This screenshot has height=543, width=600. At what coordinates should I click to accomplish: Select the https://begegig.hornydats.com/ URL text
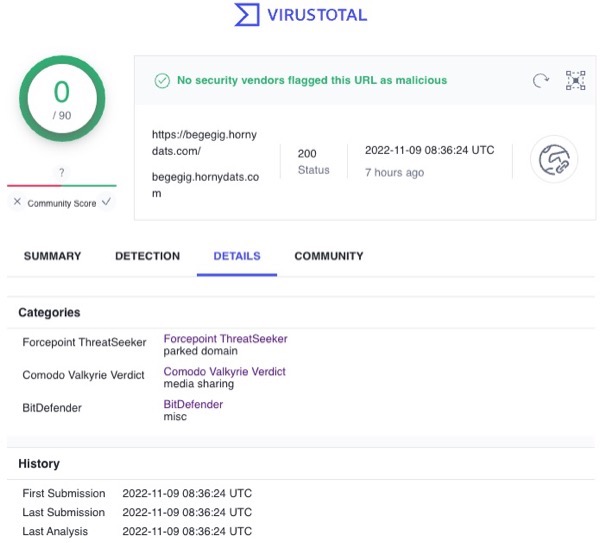point(204,143)
